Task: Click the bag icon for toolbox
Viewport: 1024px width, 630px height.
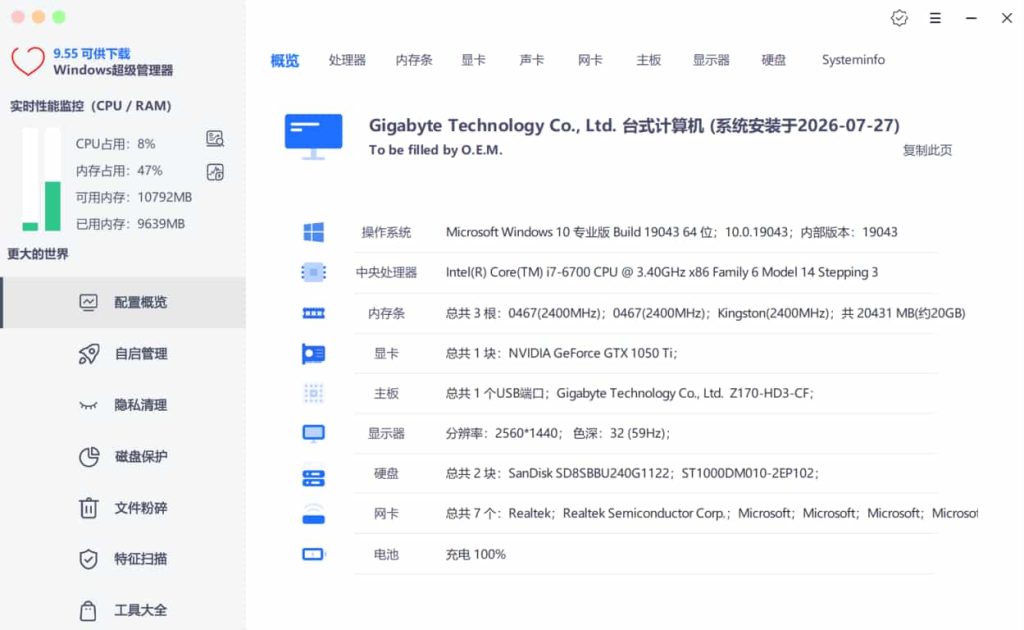Action: tap(88, 610)
